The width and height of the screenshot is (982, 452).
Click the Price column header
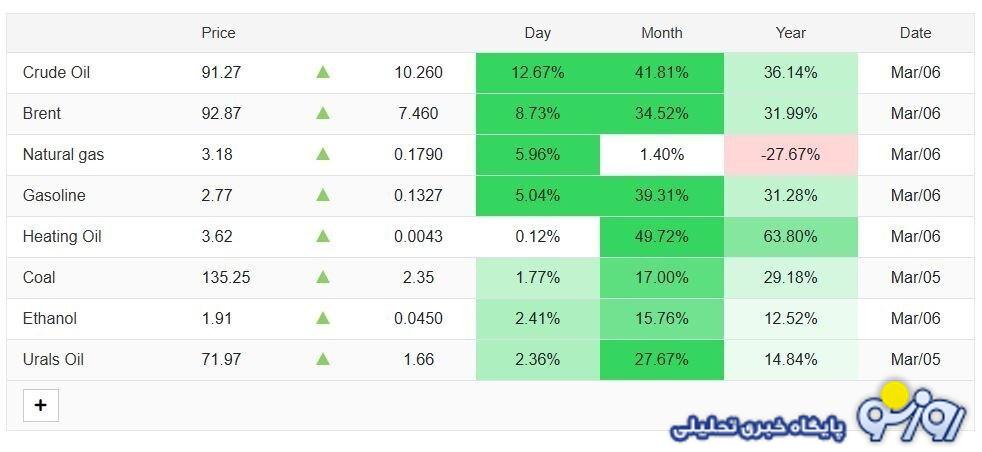coord(218,33)
